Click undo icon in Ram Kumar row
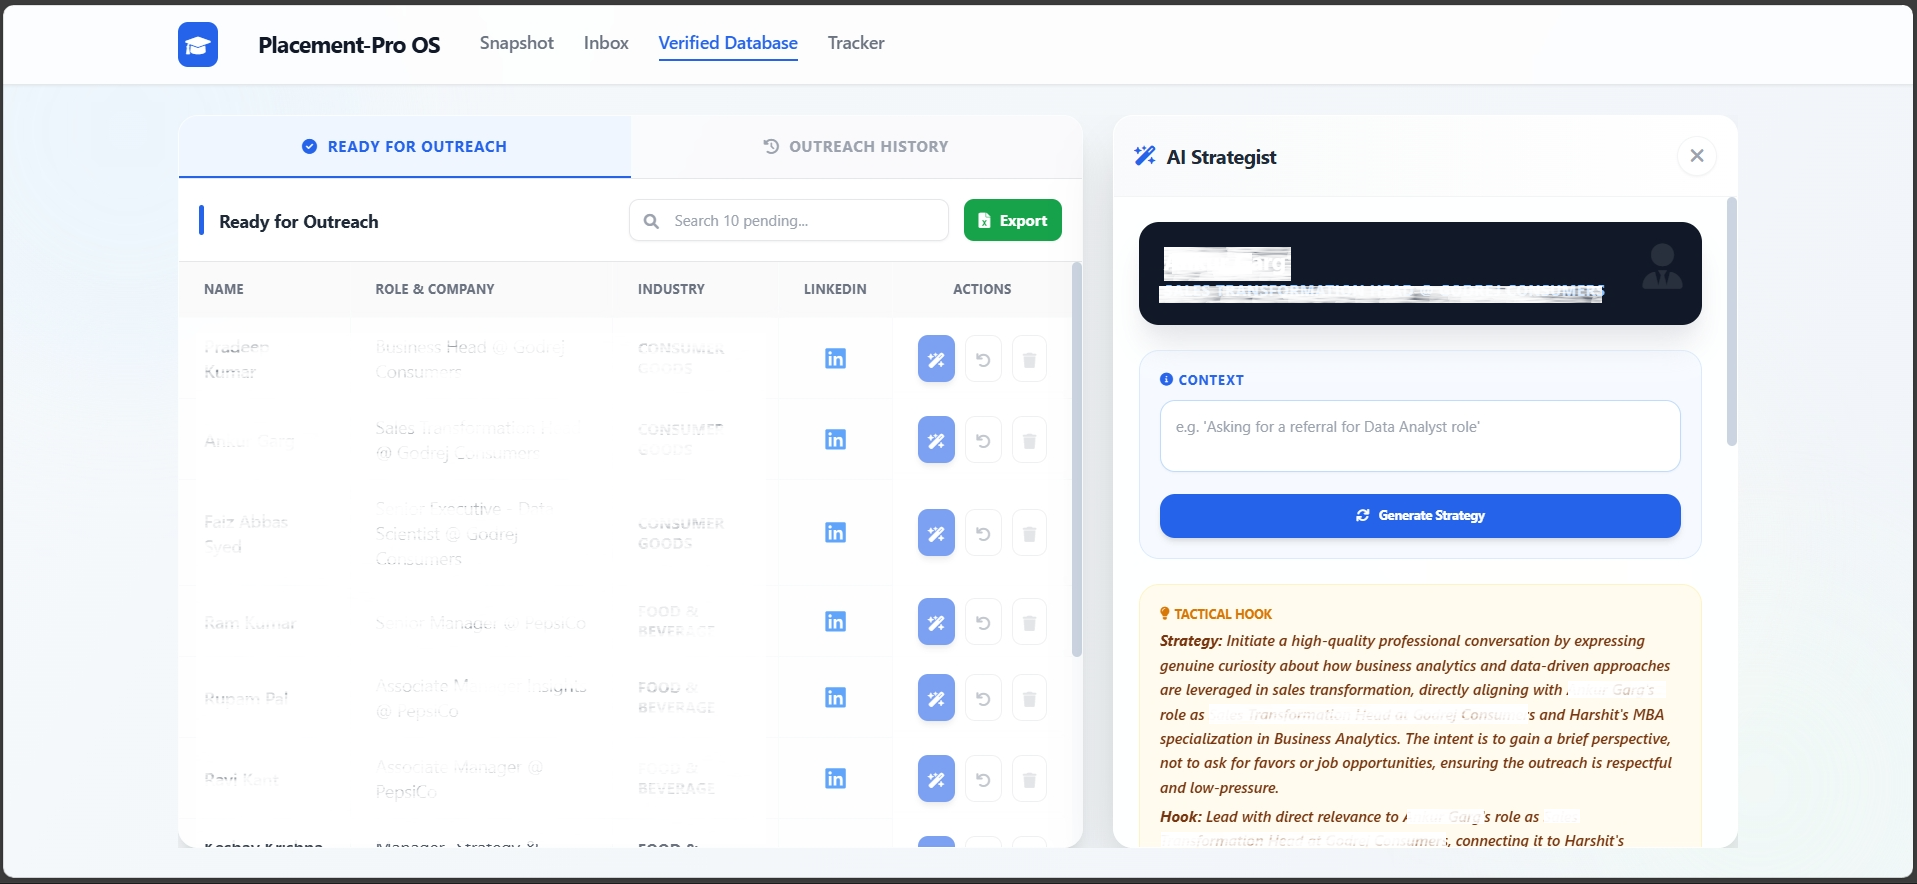The image size is (1917, 884). (983, 623)
